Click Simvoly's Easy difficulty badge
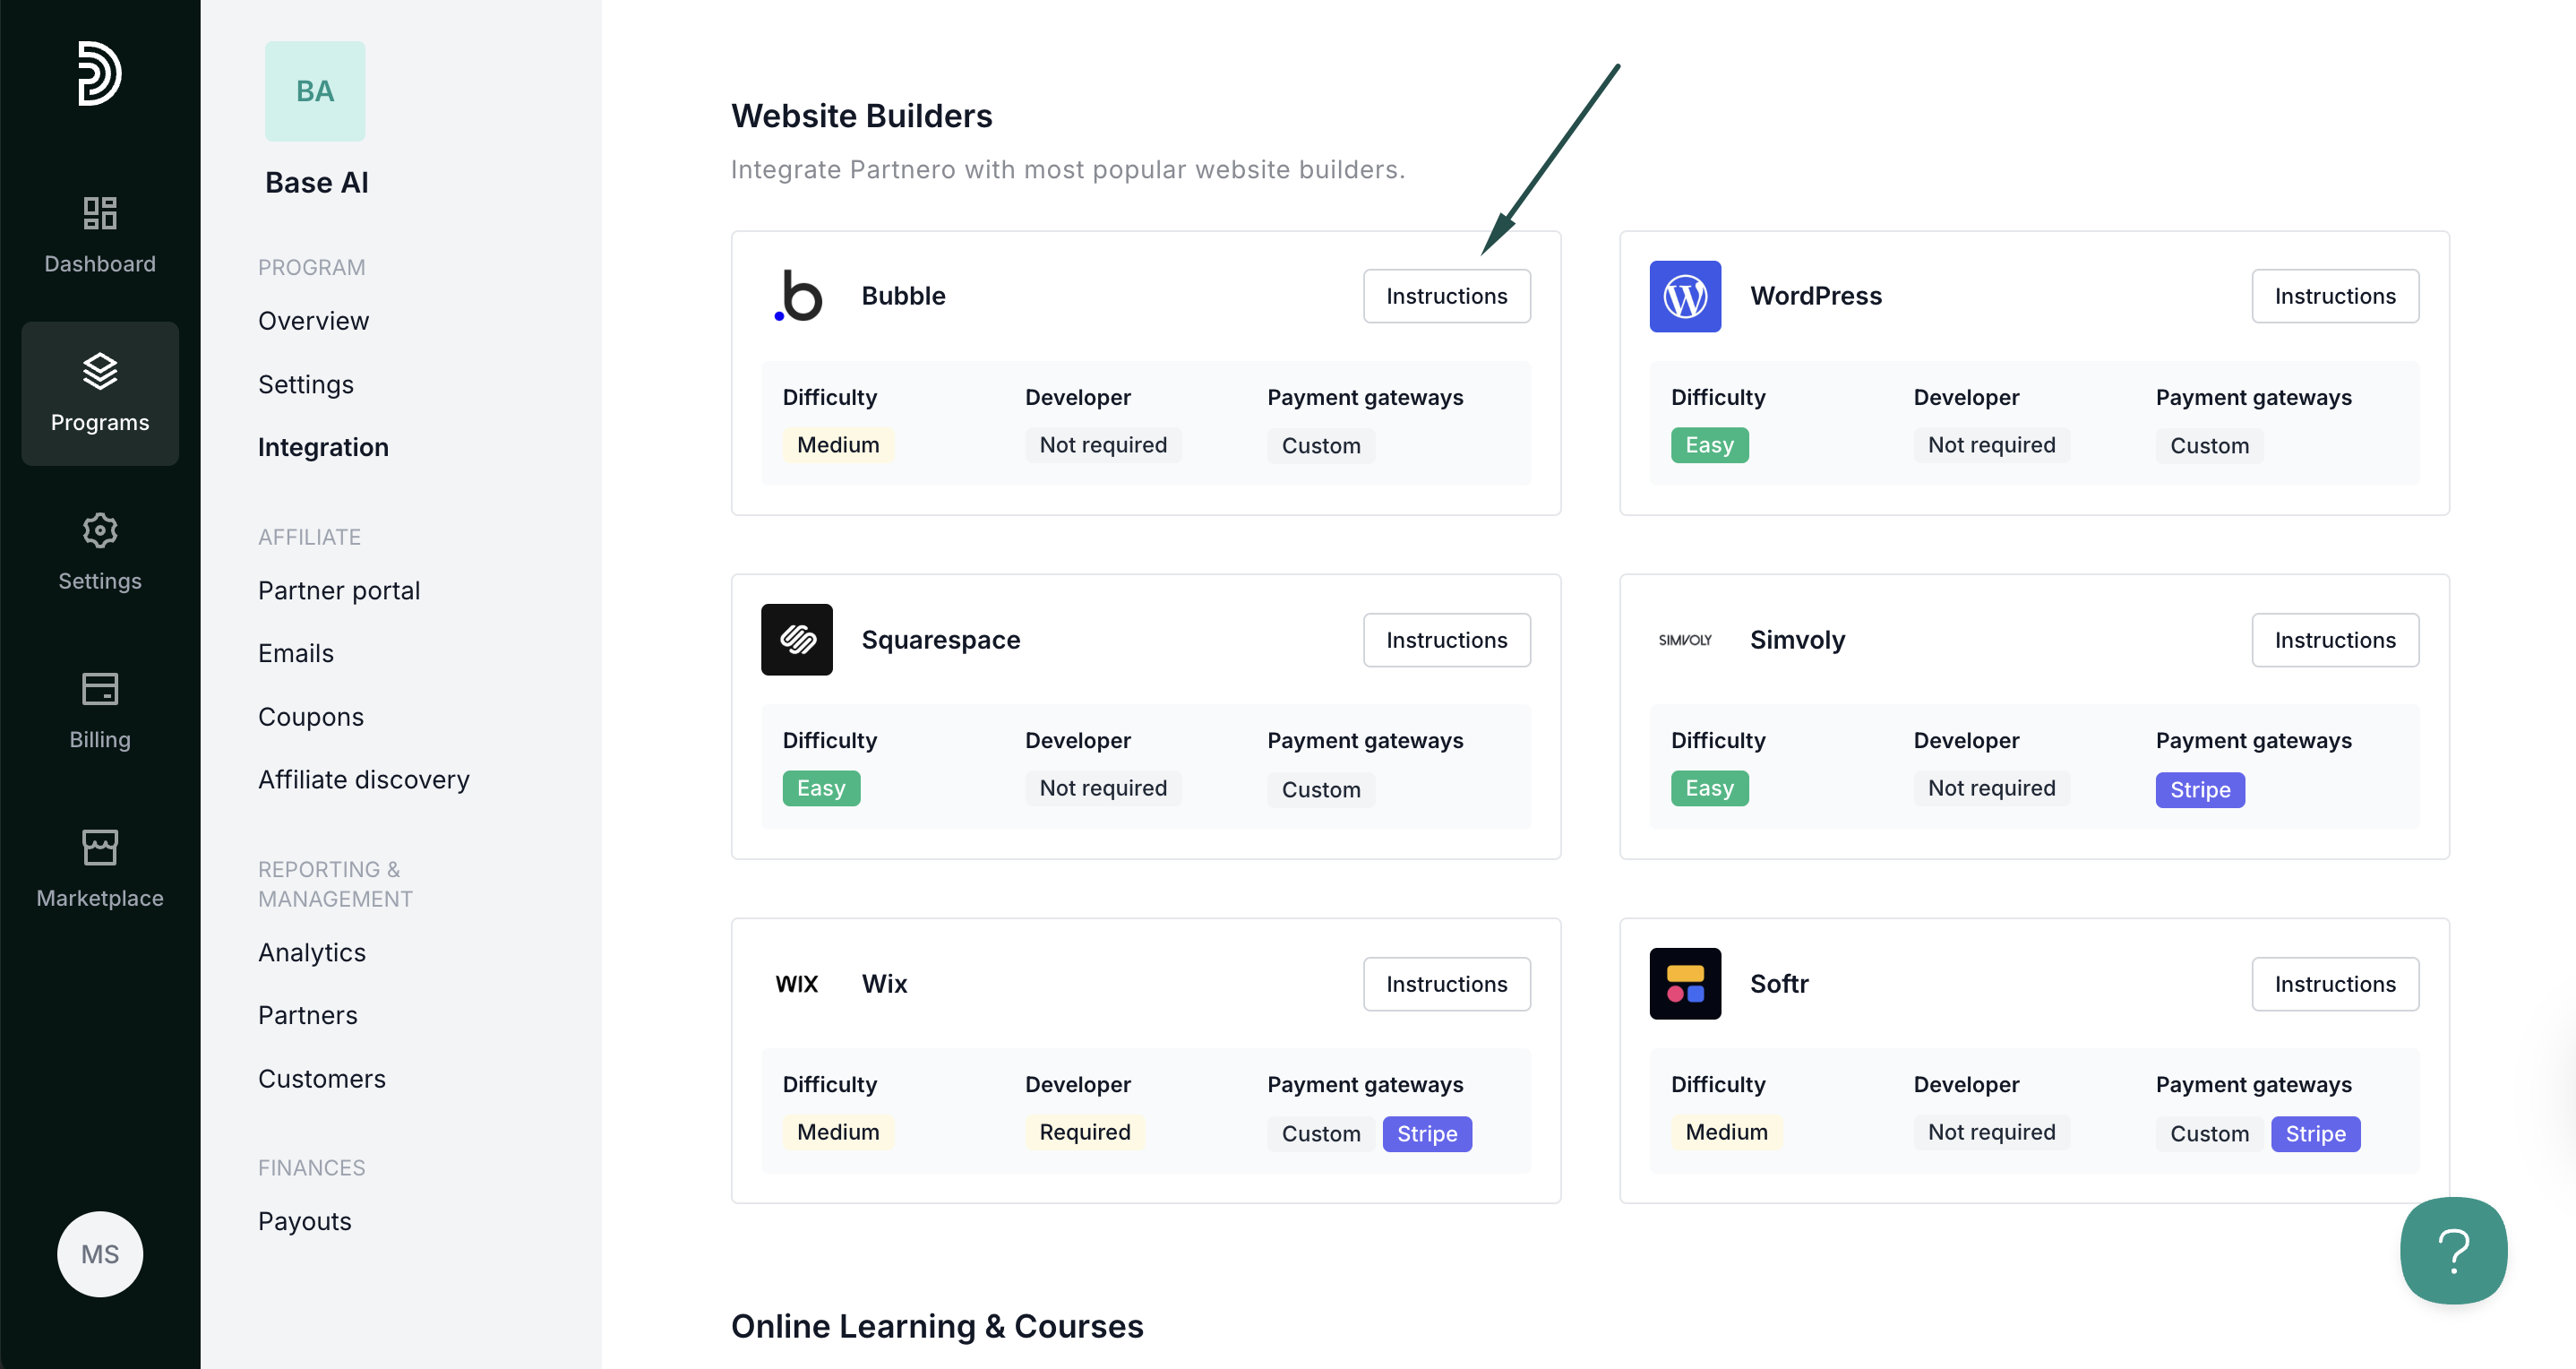This screenshot has width=2576, height=1369. [x=1709, y=789]
